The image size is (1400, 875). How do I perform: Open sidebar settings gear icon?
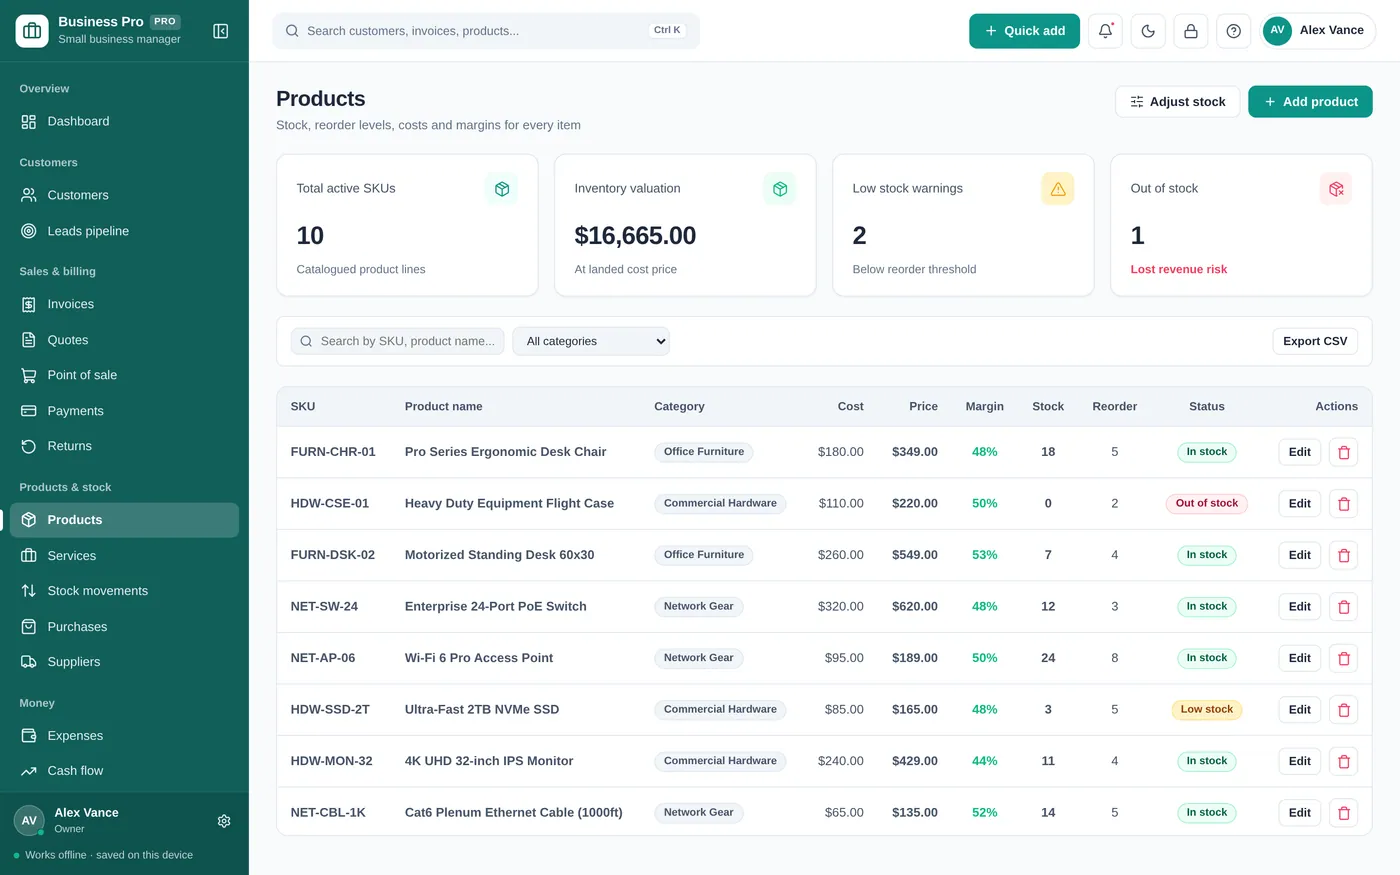(x=224, y=821)
